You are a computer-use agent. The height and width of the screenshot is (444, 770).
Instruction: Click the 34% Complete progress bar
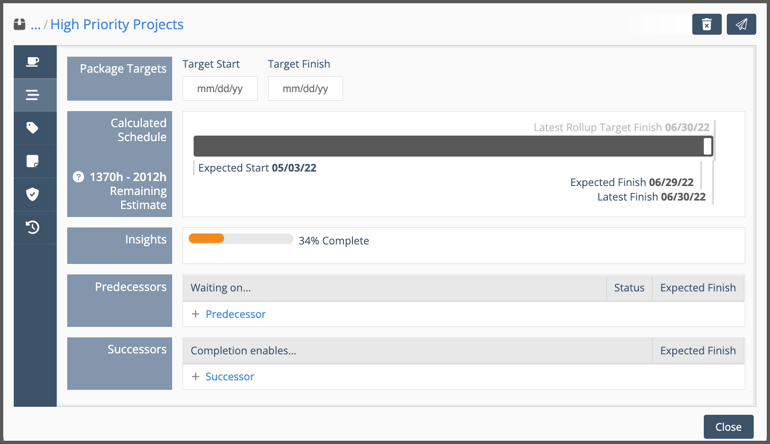click(240, 239)
